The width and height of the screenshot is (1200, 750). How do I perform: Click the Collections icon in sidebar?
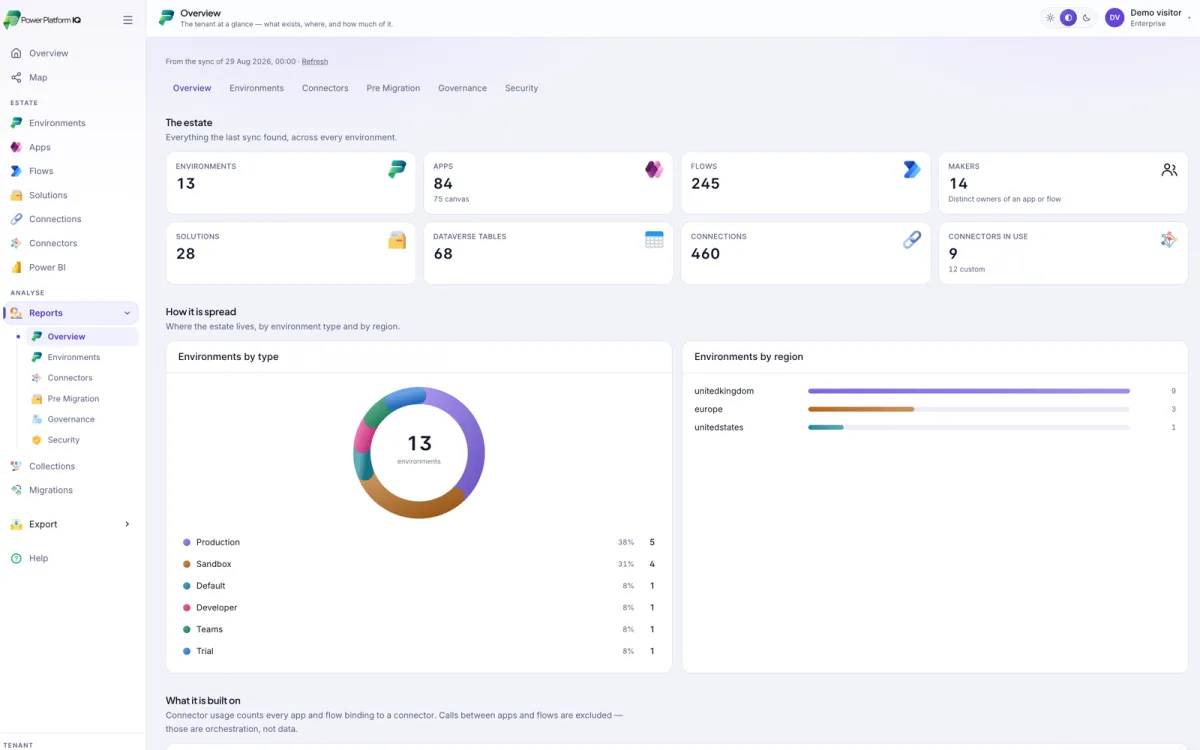click(x=16, y=466)
